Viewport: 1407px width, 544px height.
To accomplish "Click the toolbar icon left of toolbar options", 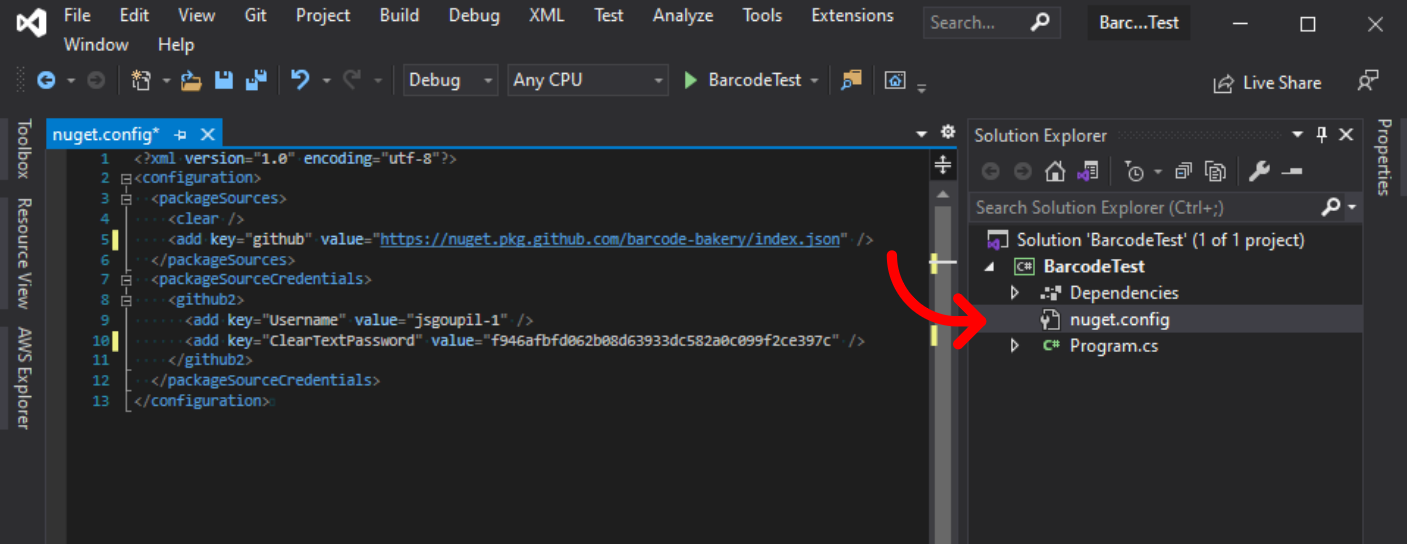I will 896,81.
